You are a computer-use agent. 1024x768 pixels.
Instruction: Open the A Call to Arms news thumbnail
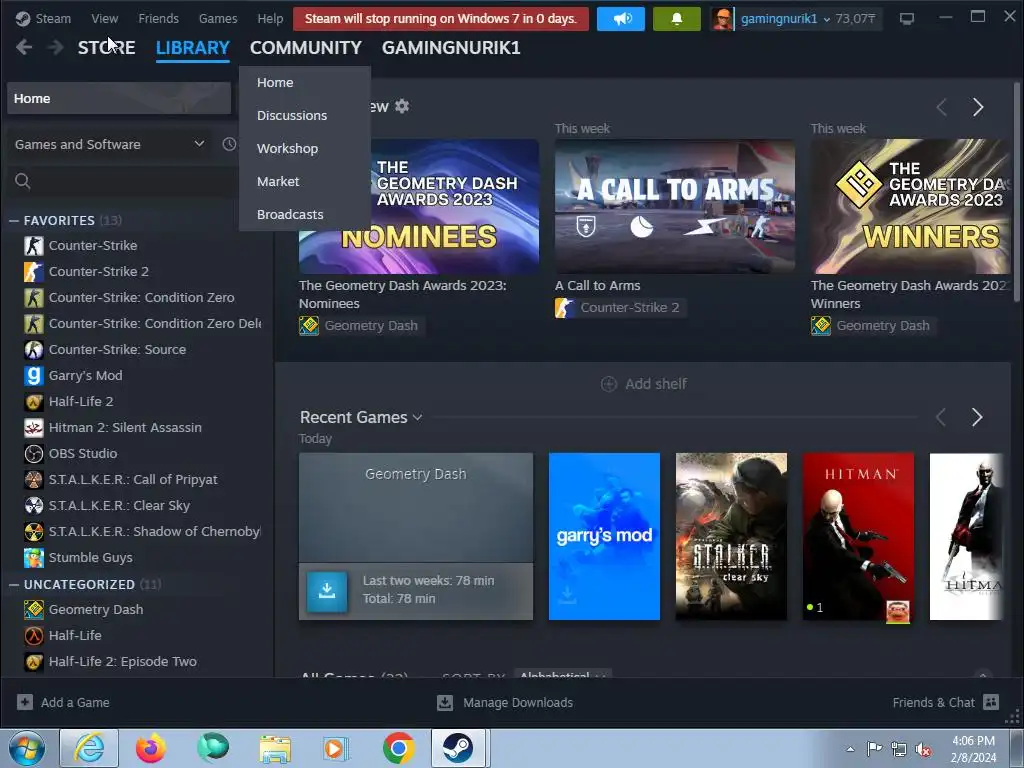coord(675,206)
